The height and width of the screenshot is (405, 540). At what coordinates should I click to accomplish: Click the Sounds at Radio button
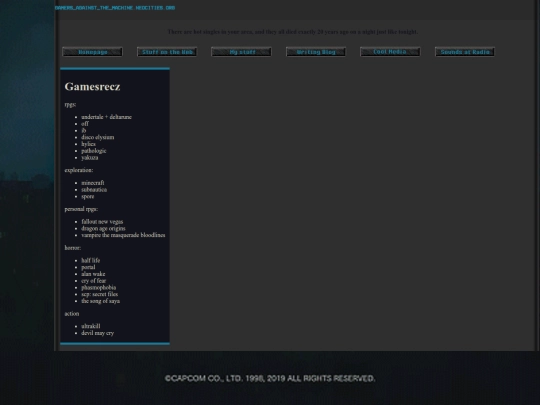(465, 52)
